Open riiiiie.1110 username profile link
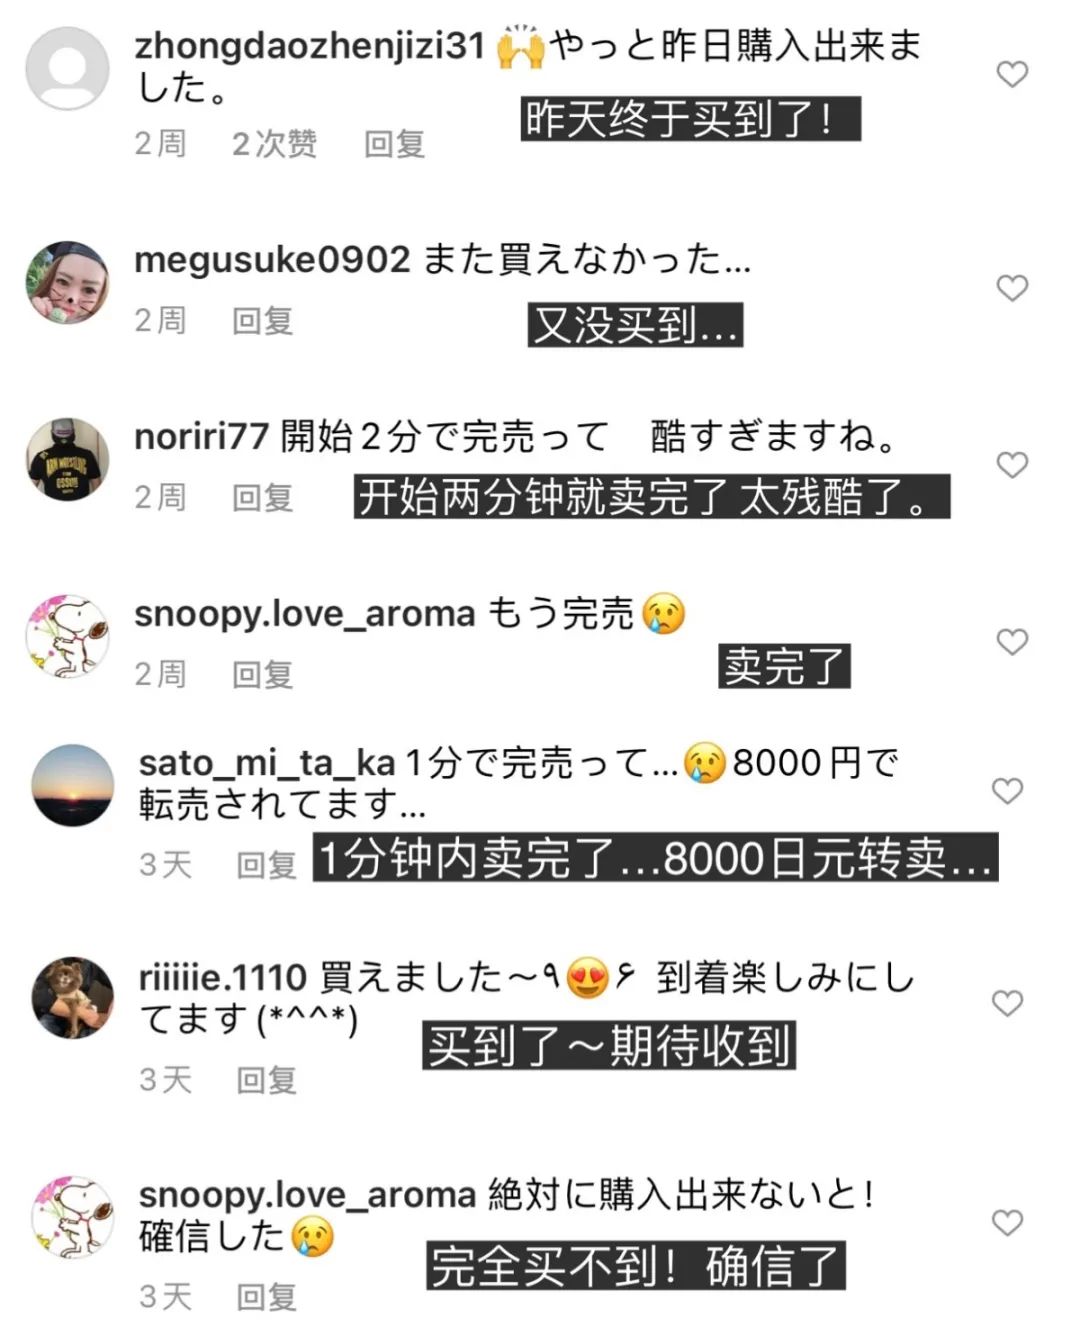Image resolution: width=1080 pixels, height=1336 pixels. tap(222, 977)
